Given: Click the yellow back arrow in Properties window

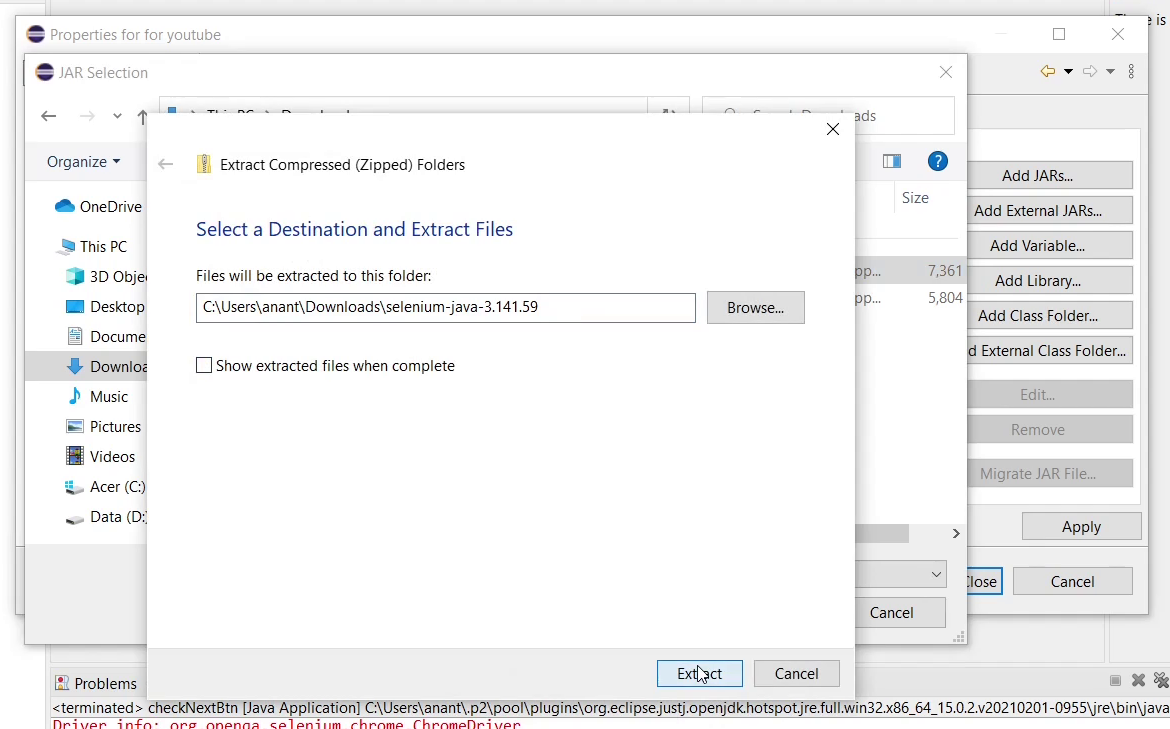Looking at the screenshot, I should click(x=1048, y=71).
